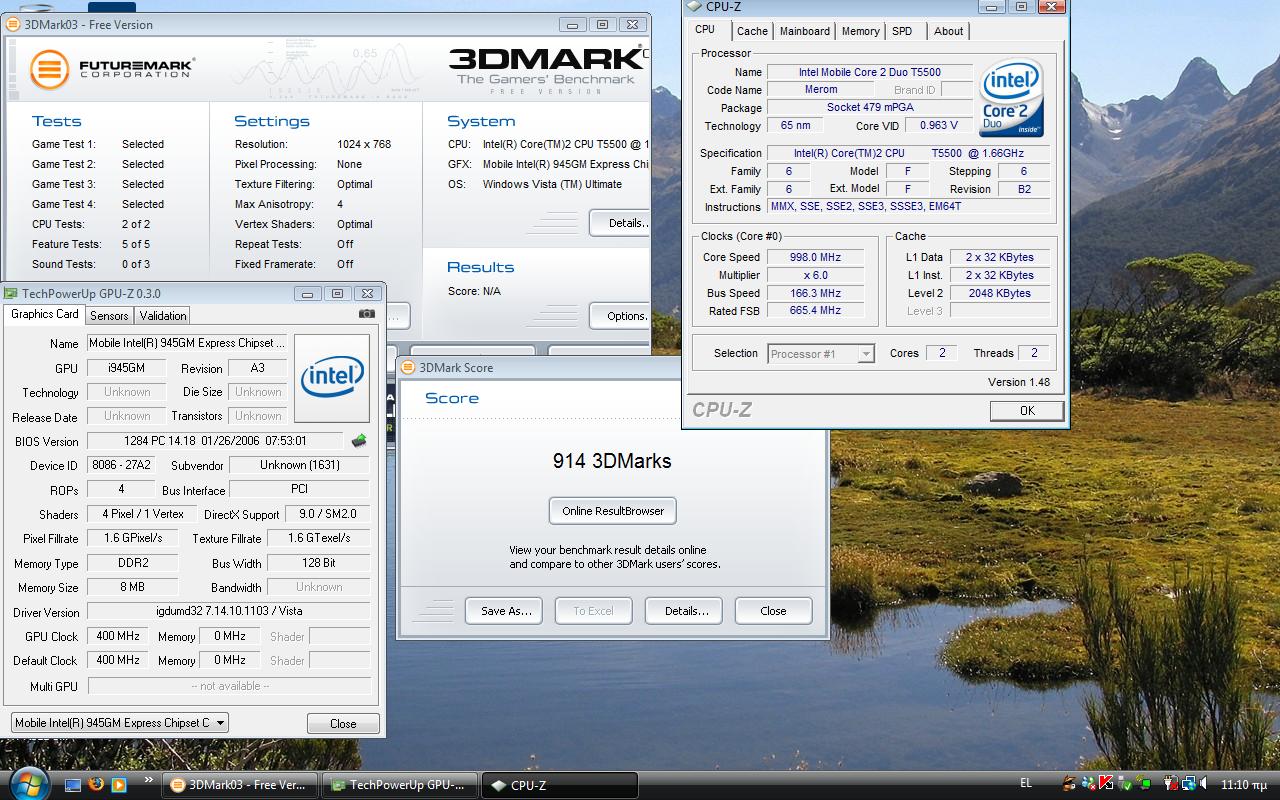This screenshot has width=1280, height=800.
Task: Open Sensors tab in GPU-Z
Action: [109, 316]
